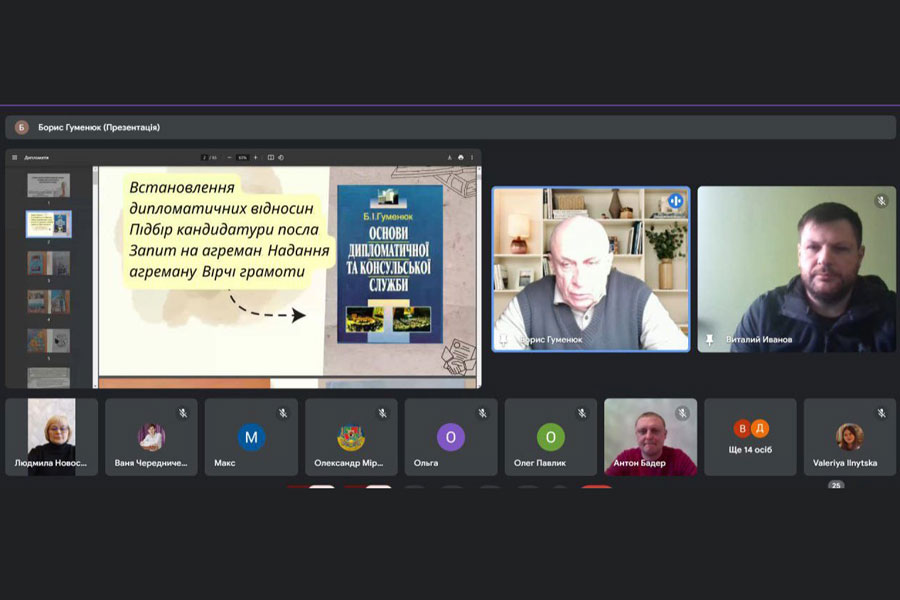Click the download icon in PDF toolbar

pyautogui.click(x=449, y=157)
